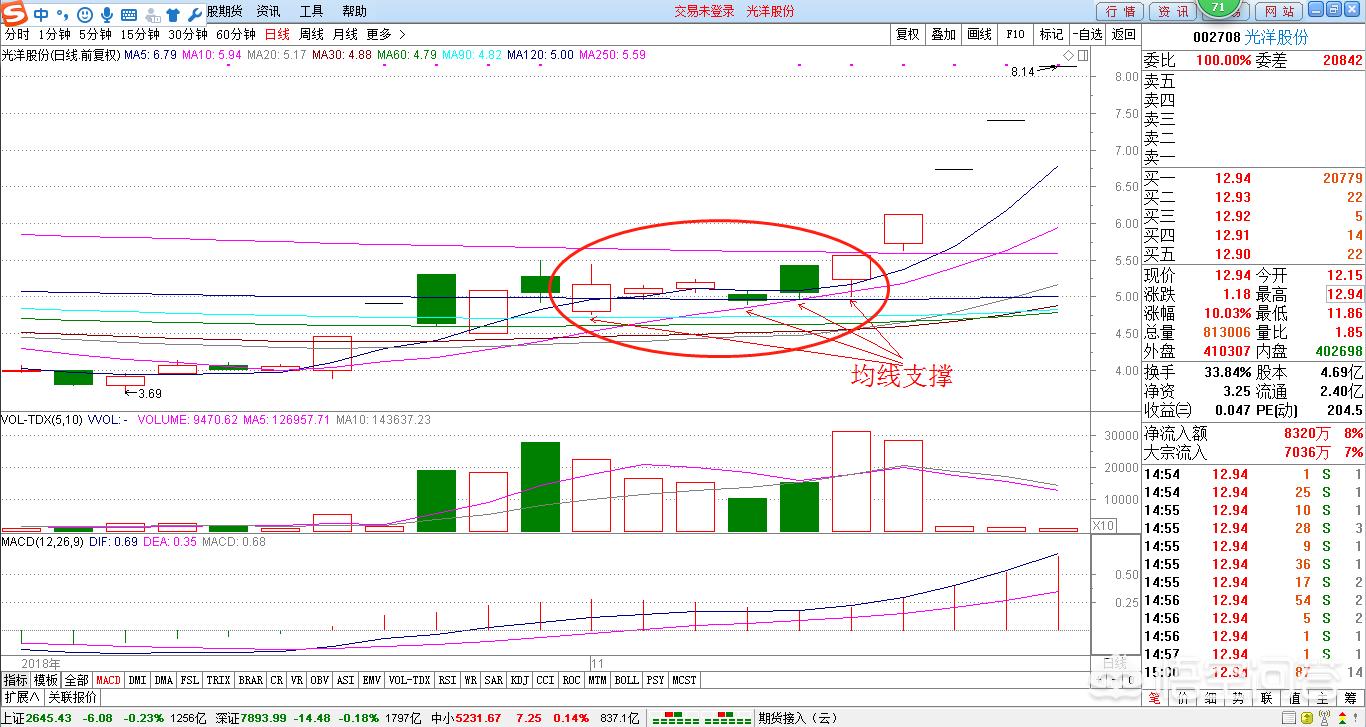Select the 周线 weekly period
This screenshot has width=1366, height=727.
pyautogui.click(x=311, y=34)
